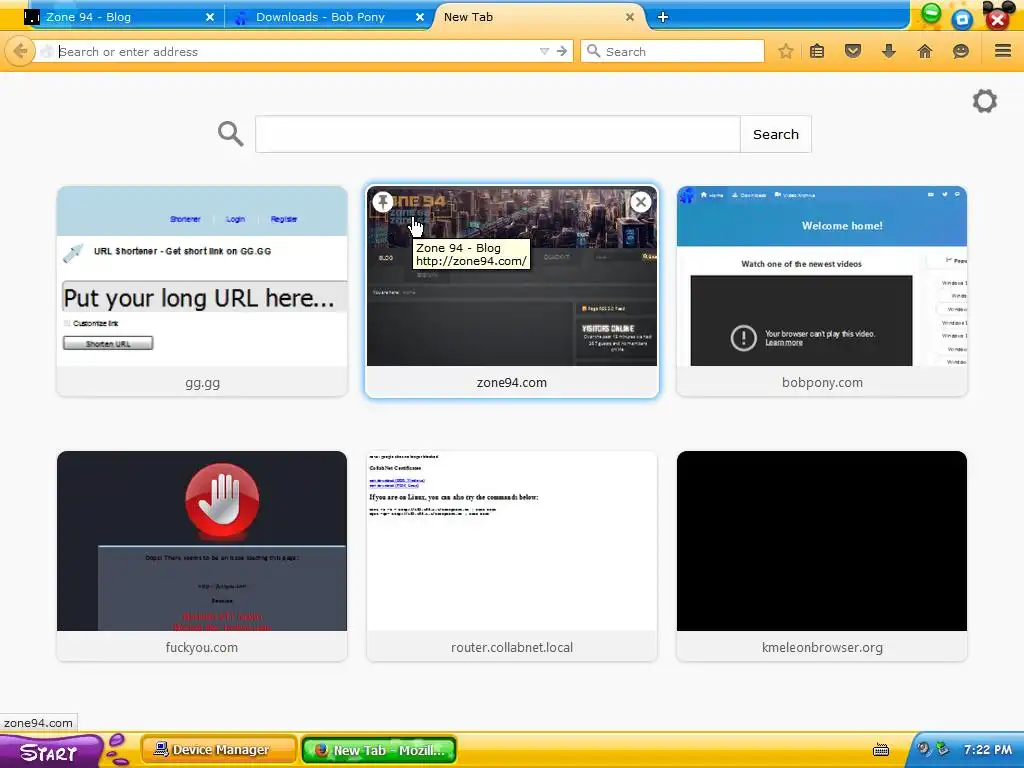Bookmark this page with the star icon
The image size is (1024, 768).
(786, 51)
